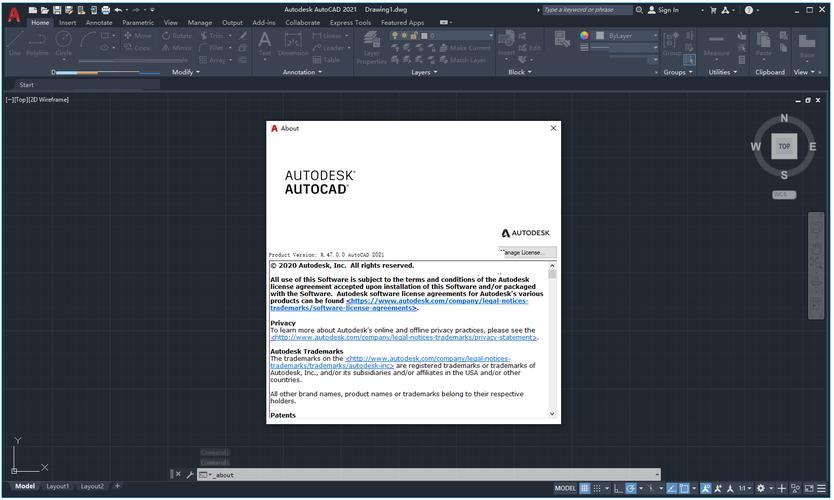Open the Express Tools ribbon tab
This screenshot has width=834, height=500.
350,22
